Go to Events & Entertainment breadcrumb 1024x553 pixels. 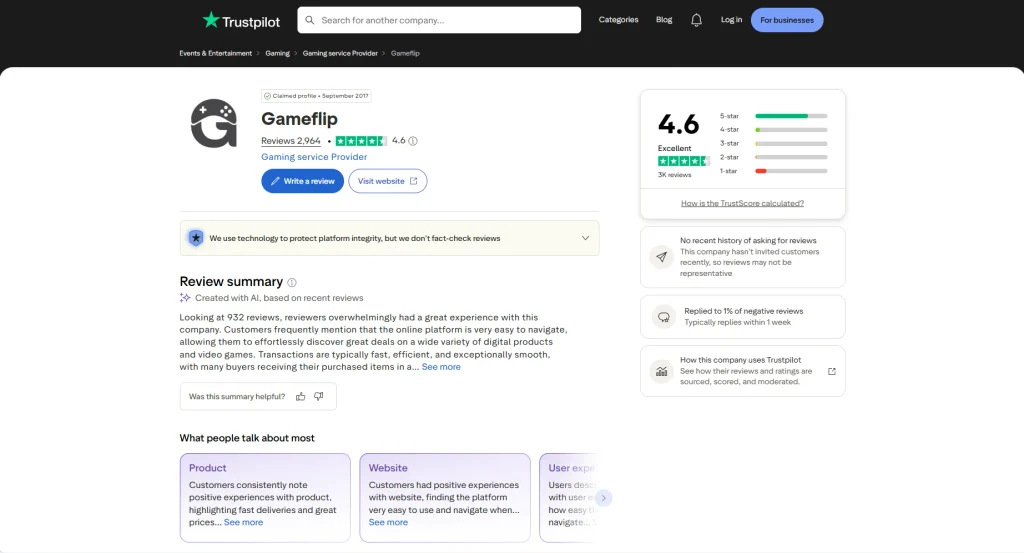coord(216,54)
